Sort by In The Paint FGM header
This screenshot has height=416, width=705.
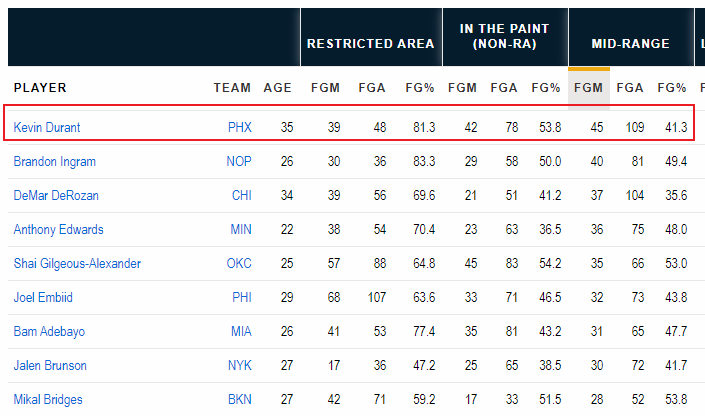click(x=462, y=88)
